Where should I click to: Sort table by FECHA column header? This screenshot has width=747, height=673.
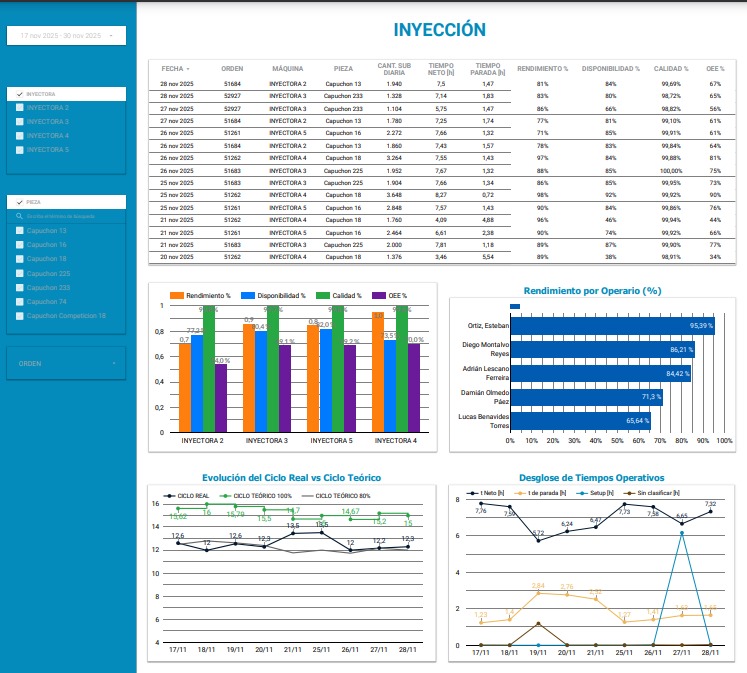pos(175,68)
